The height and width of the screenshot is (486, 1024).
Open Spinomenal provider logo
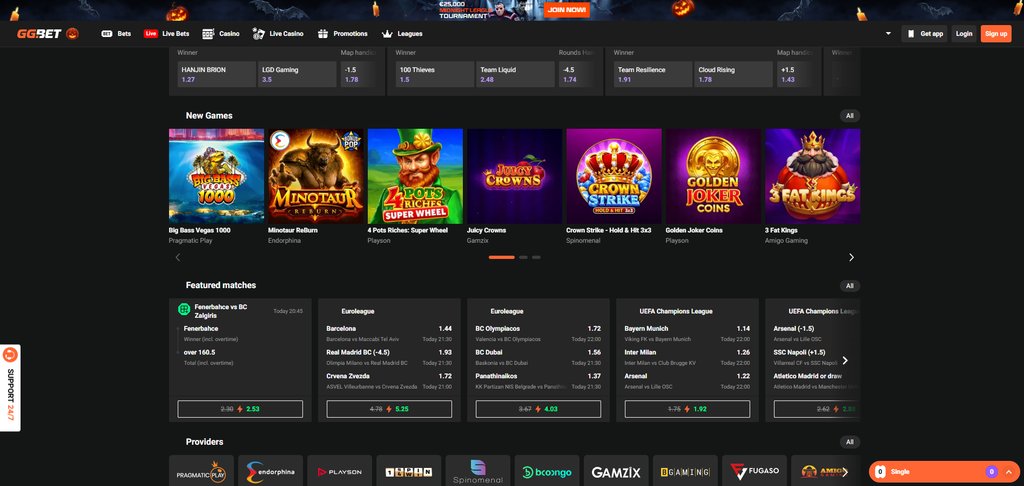(478, 472)
